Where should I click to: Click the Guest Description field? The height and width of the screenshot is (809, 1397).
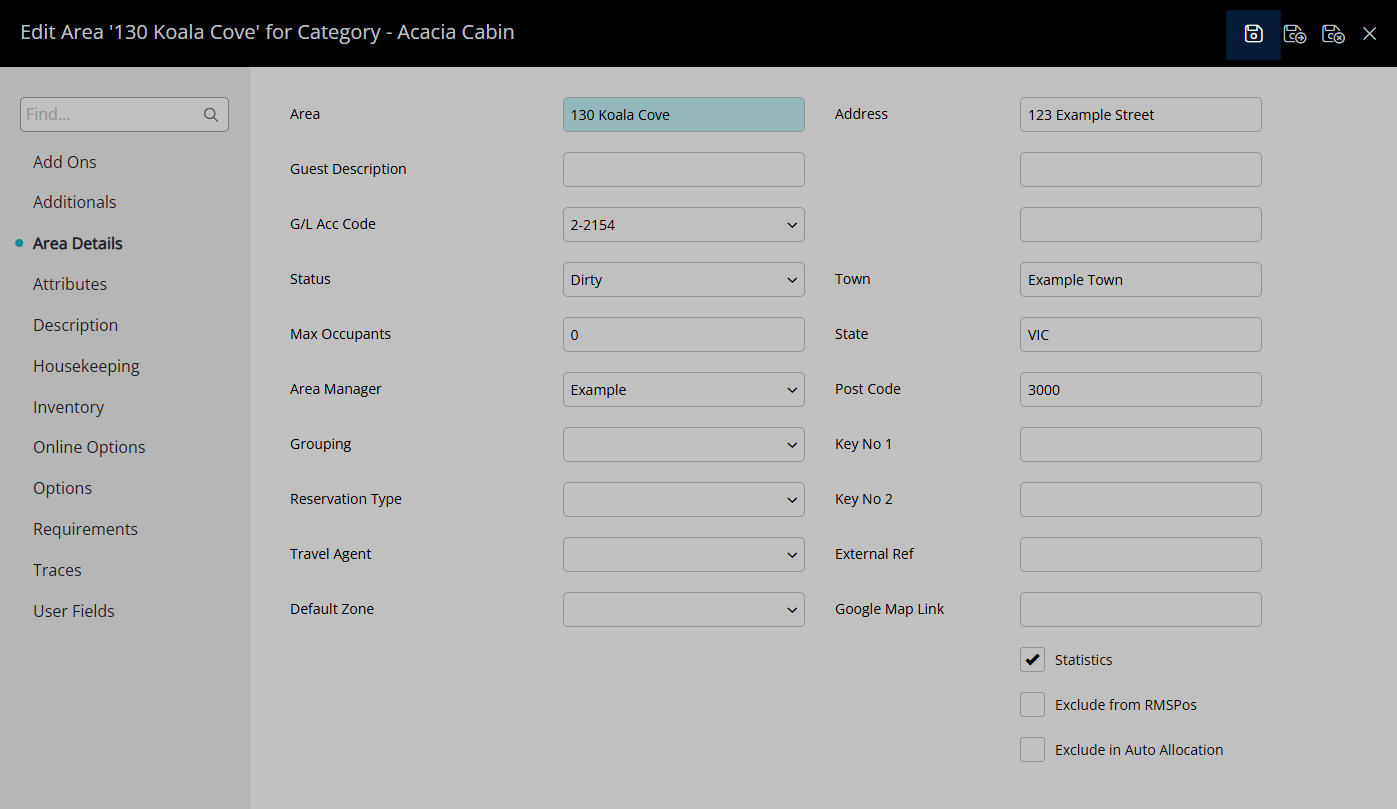point(684,170)
